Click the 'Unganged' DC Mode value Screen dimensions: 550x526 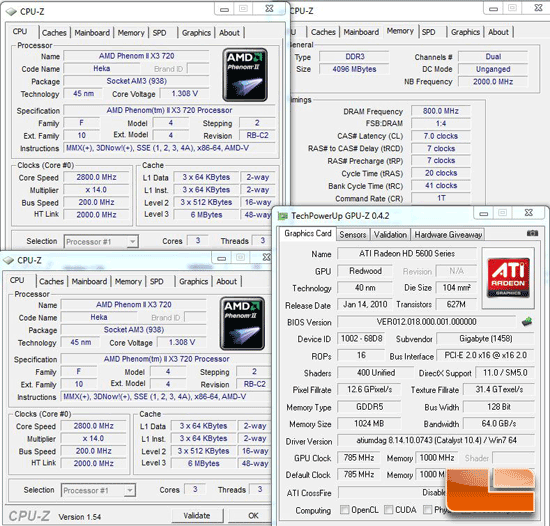493,69
